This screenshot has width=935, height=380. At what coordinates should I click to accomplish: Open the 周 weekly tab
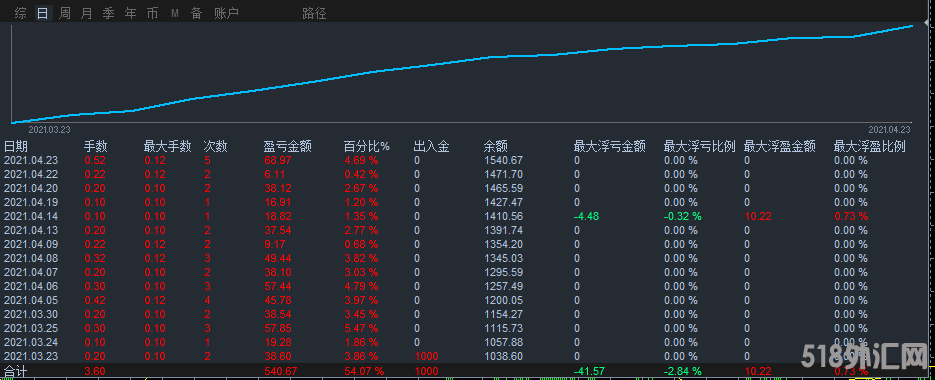point(64,13)
